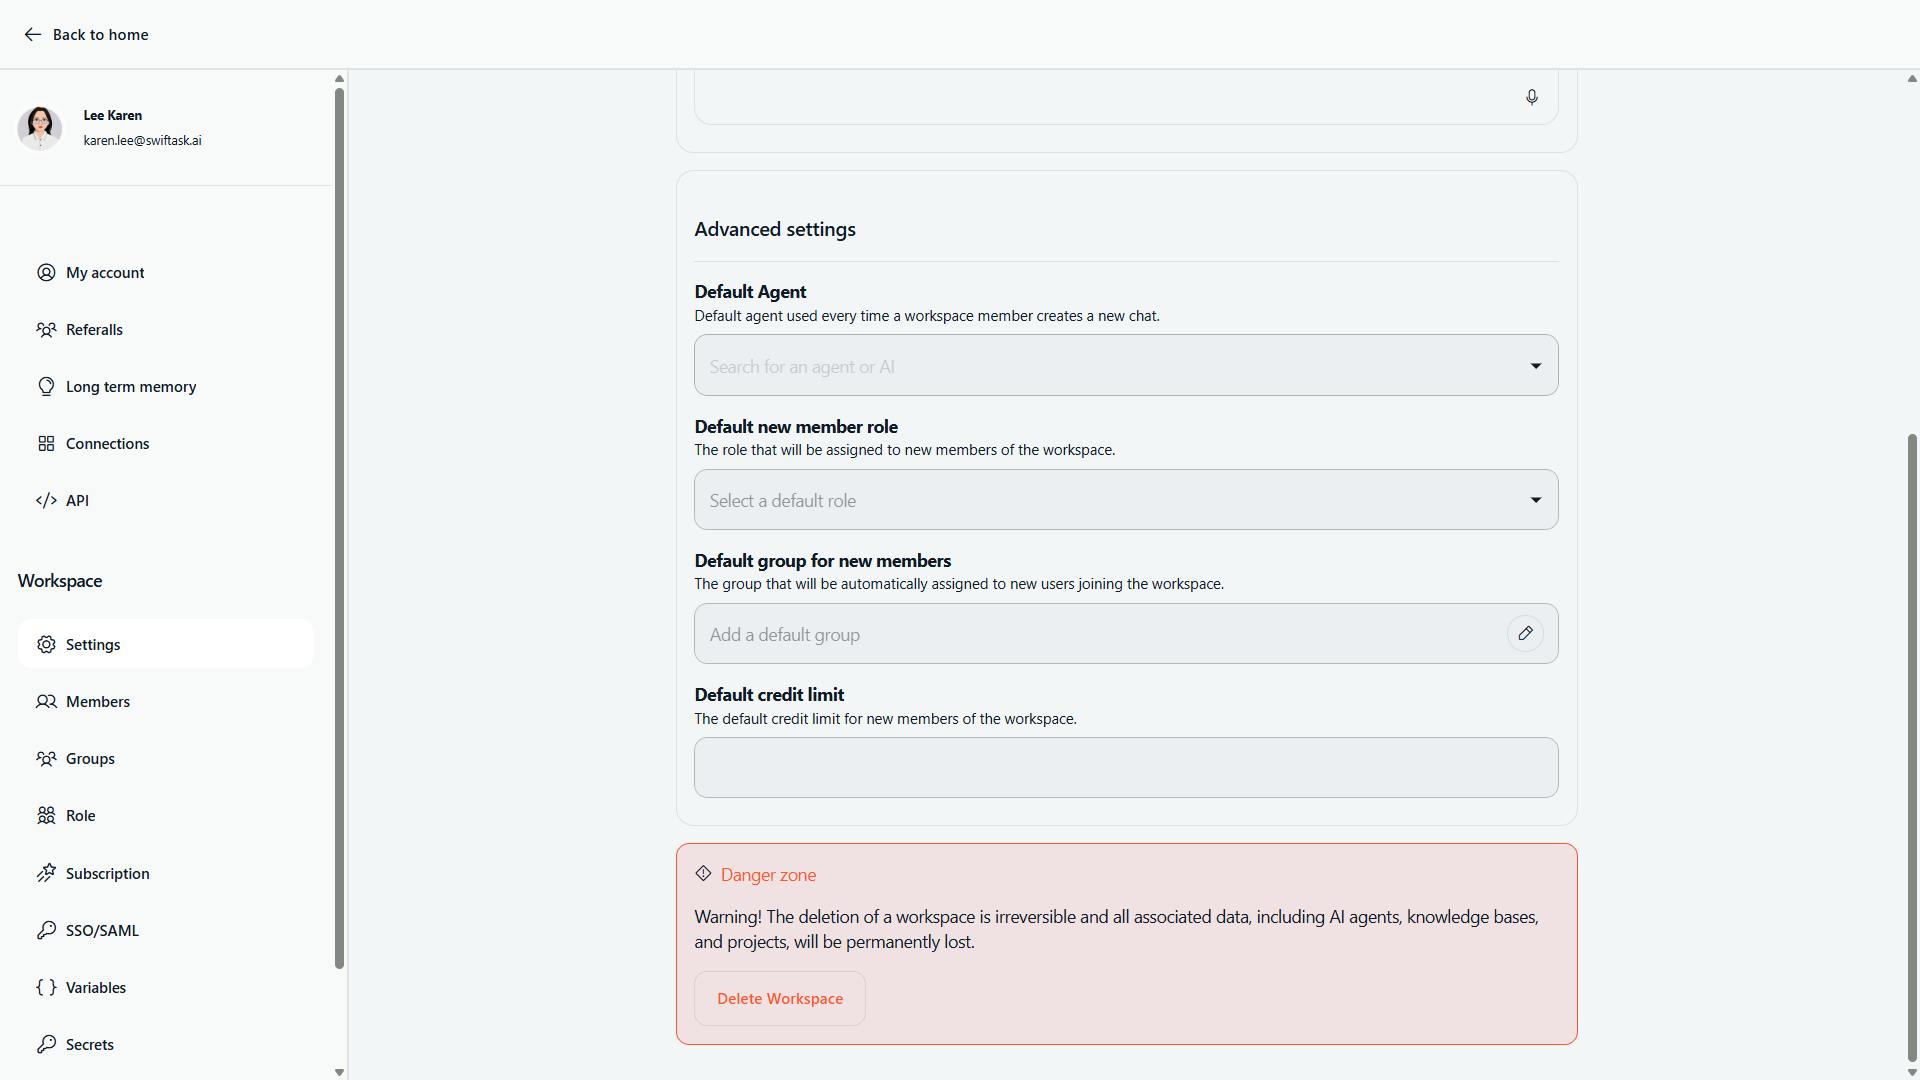Open Long term memory lightbulb item

pos(130,387)
